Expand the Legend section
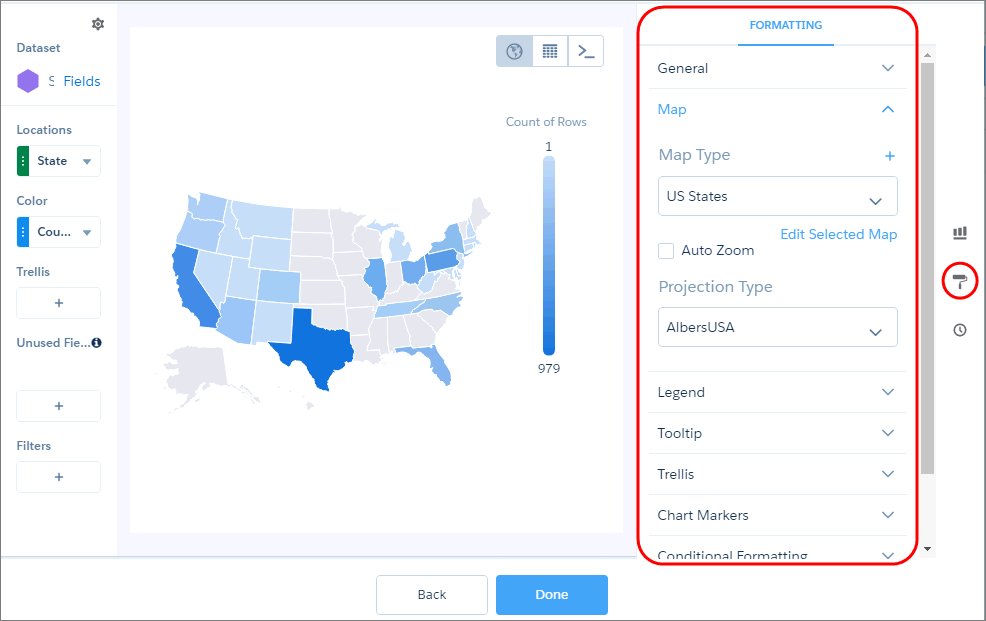Screen dimensions: 986x621 (778, 392)
